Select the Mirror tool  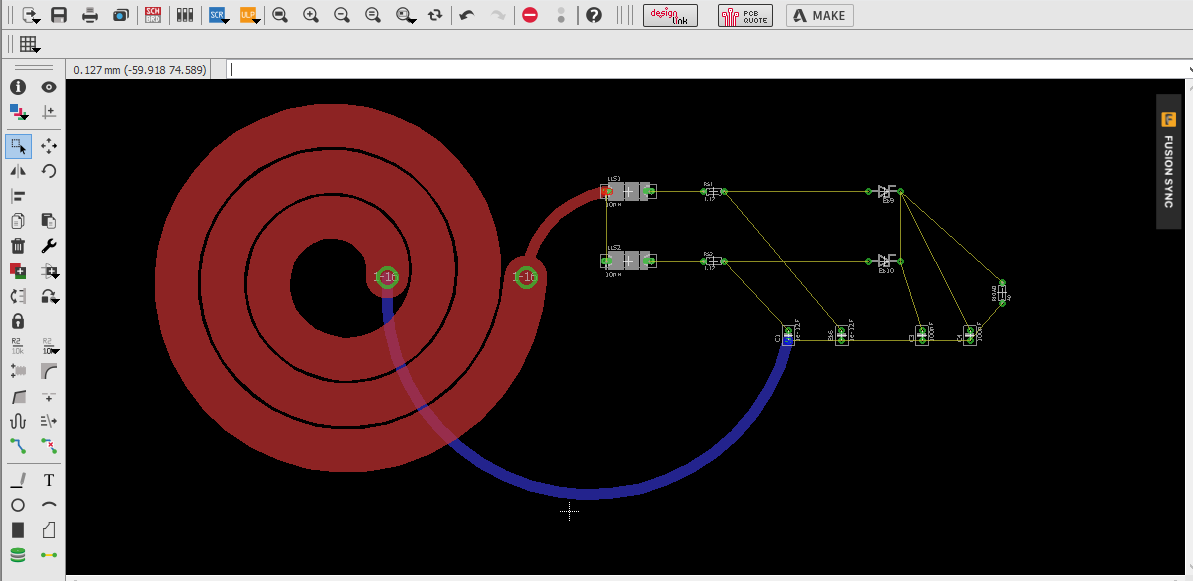(18, 171)
